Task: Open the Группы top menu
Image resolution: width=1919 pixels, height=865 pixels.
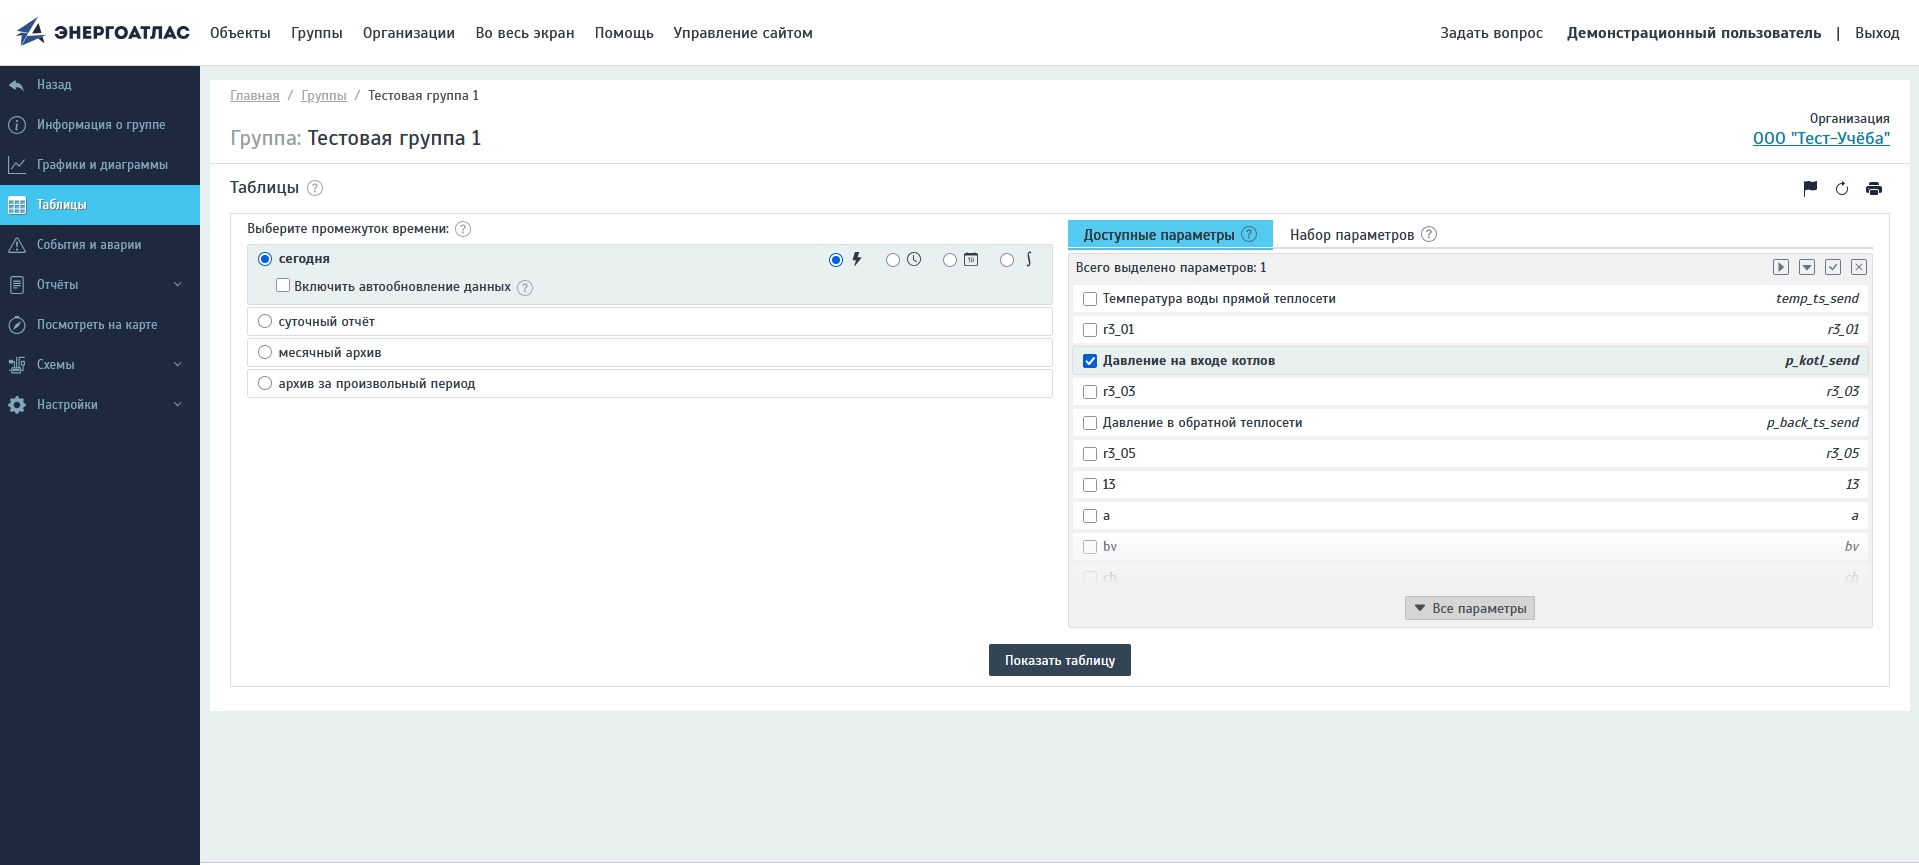Action: coord(317,33)
